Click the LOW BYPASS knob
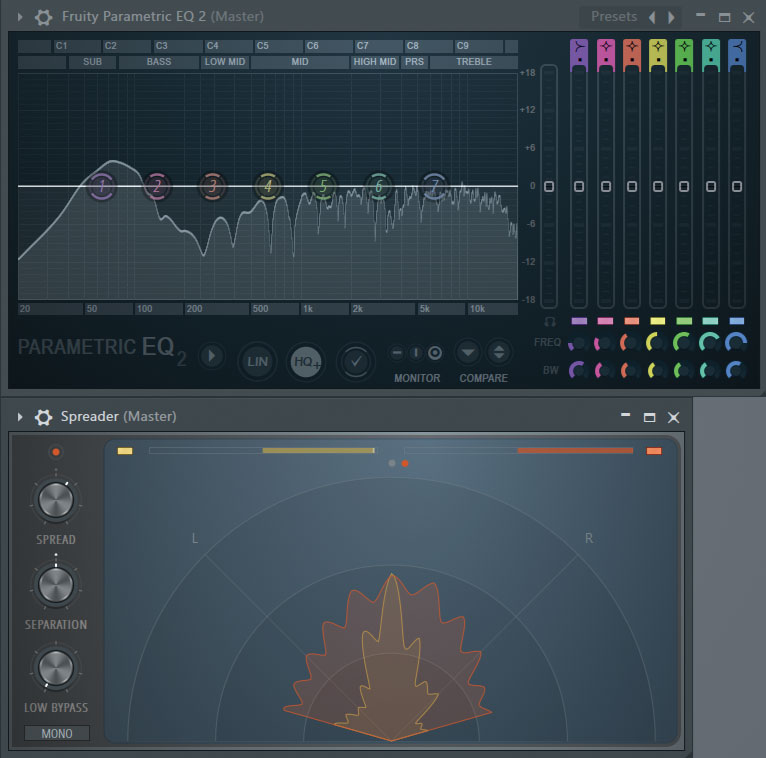Image resolution: width=766 pixels, height=758 pixels. 56,668
